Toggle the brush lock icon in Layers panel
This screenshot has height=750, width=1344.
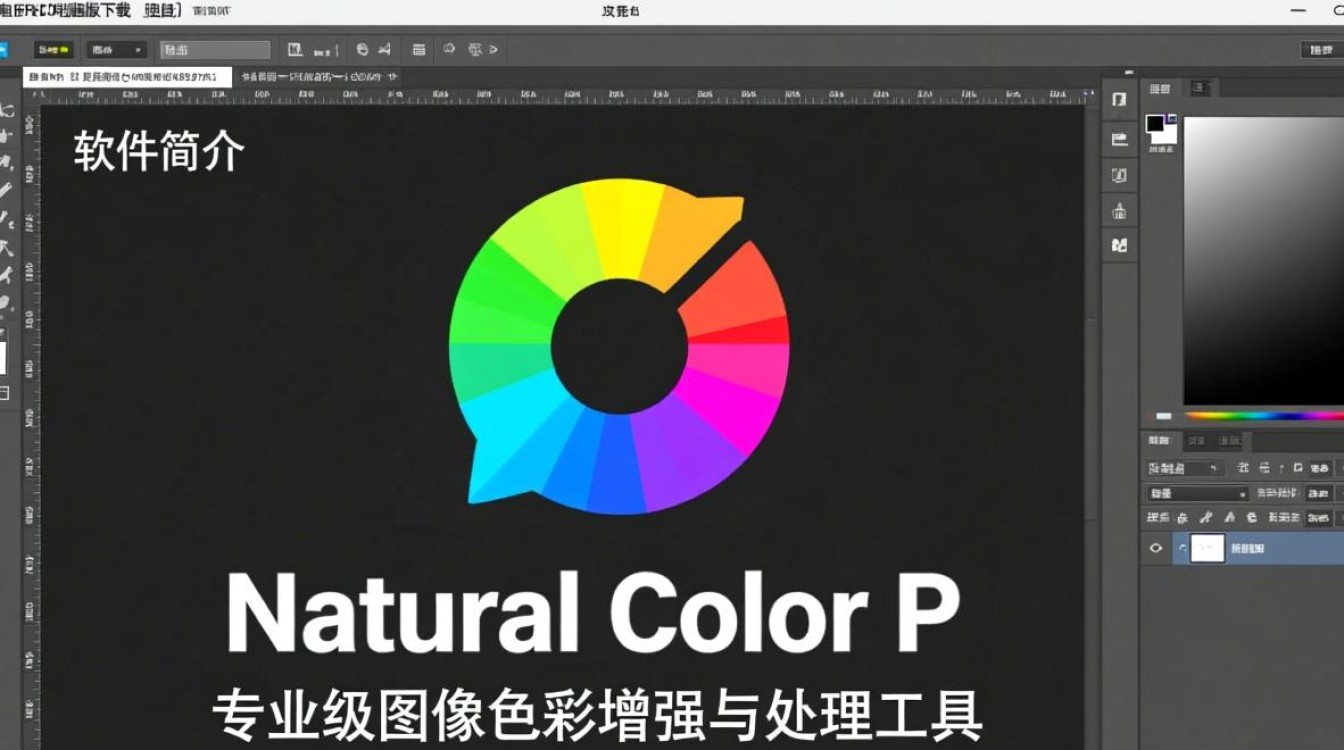pyautogui.click(x=1206, y=517)
